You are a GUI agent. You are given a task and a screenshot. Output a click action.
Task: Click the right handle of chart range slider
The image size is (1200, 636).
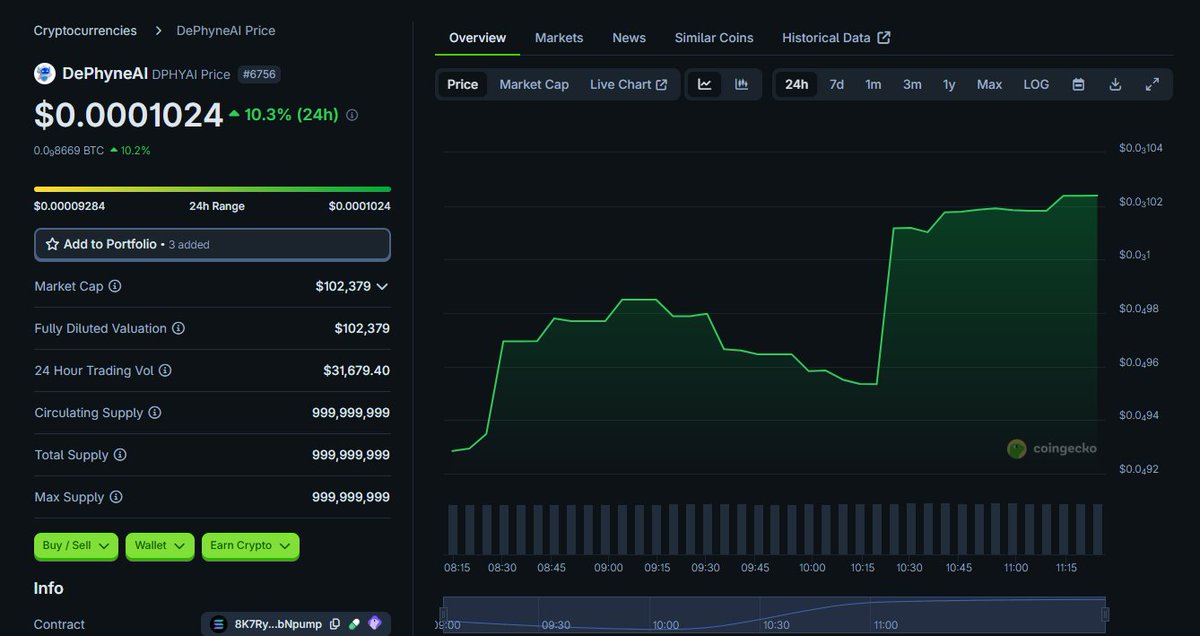point(1105,613)
